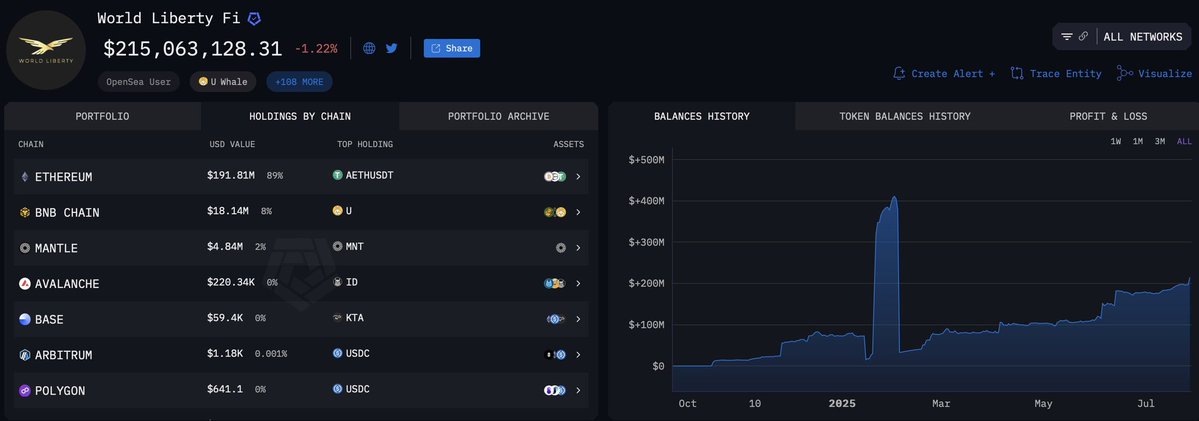This screenshot has height=421, width=1199.
Task: Sort by the CHAIN column header
Action: 31,144
